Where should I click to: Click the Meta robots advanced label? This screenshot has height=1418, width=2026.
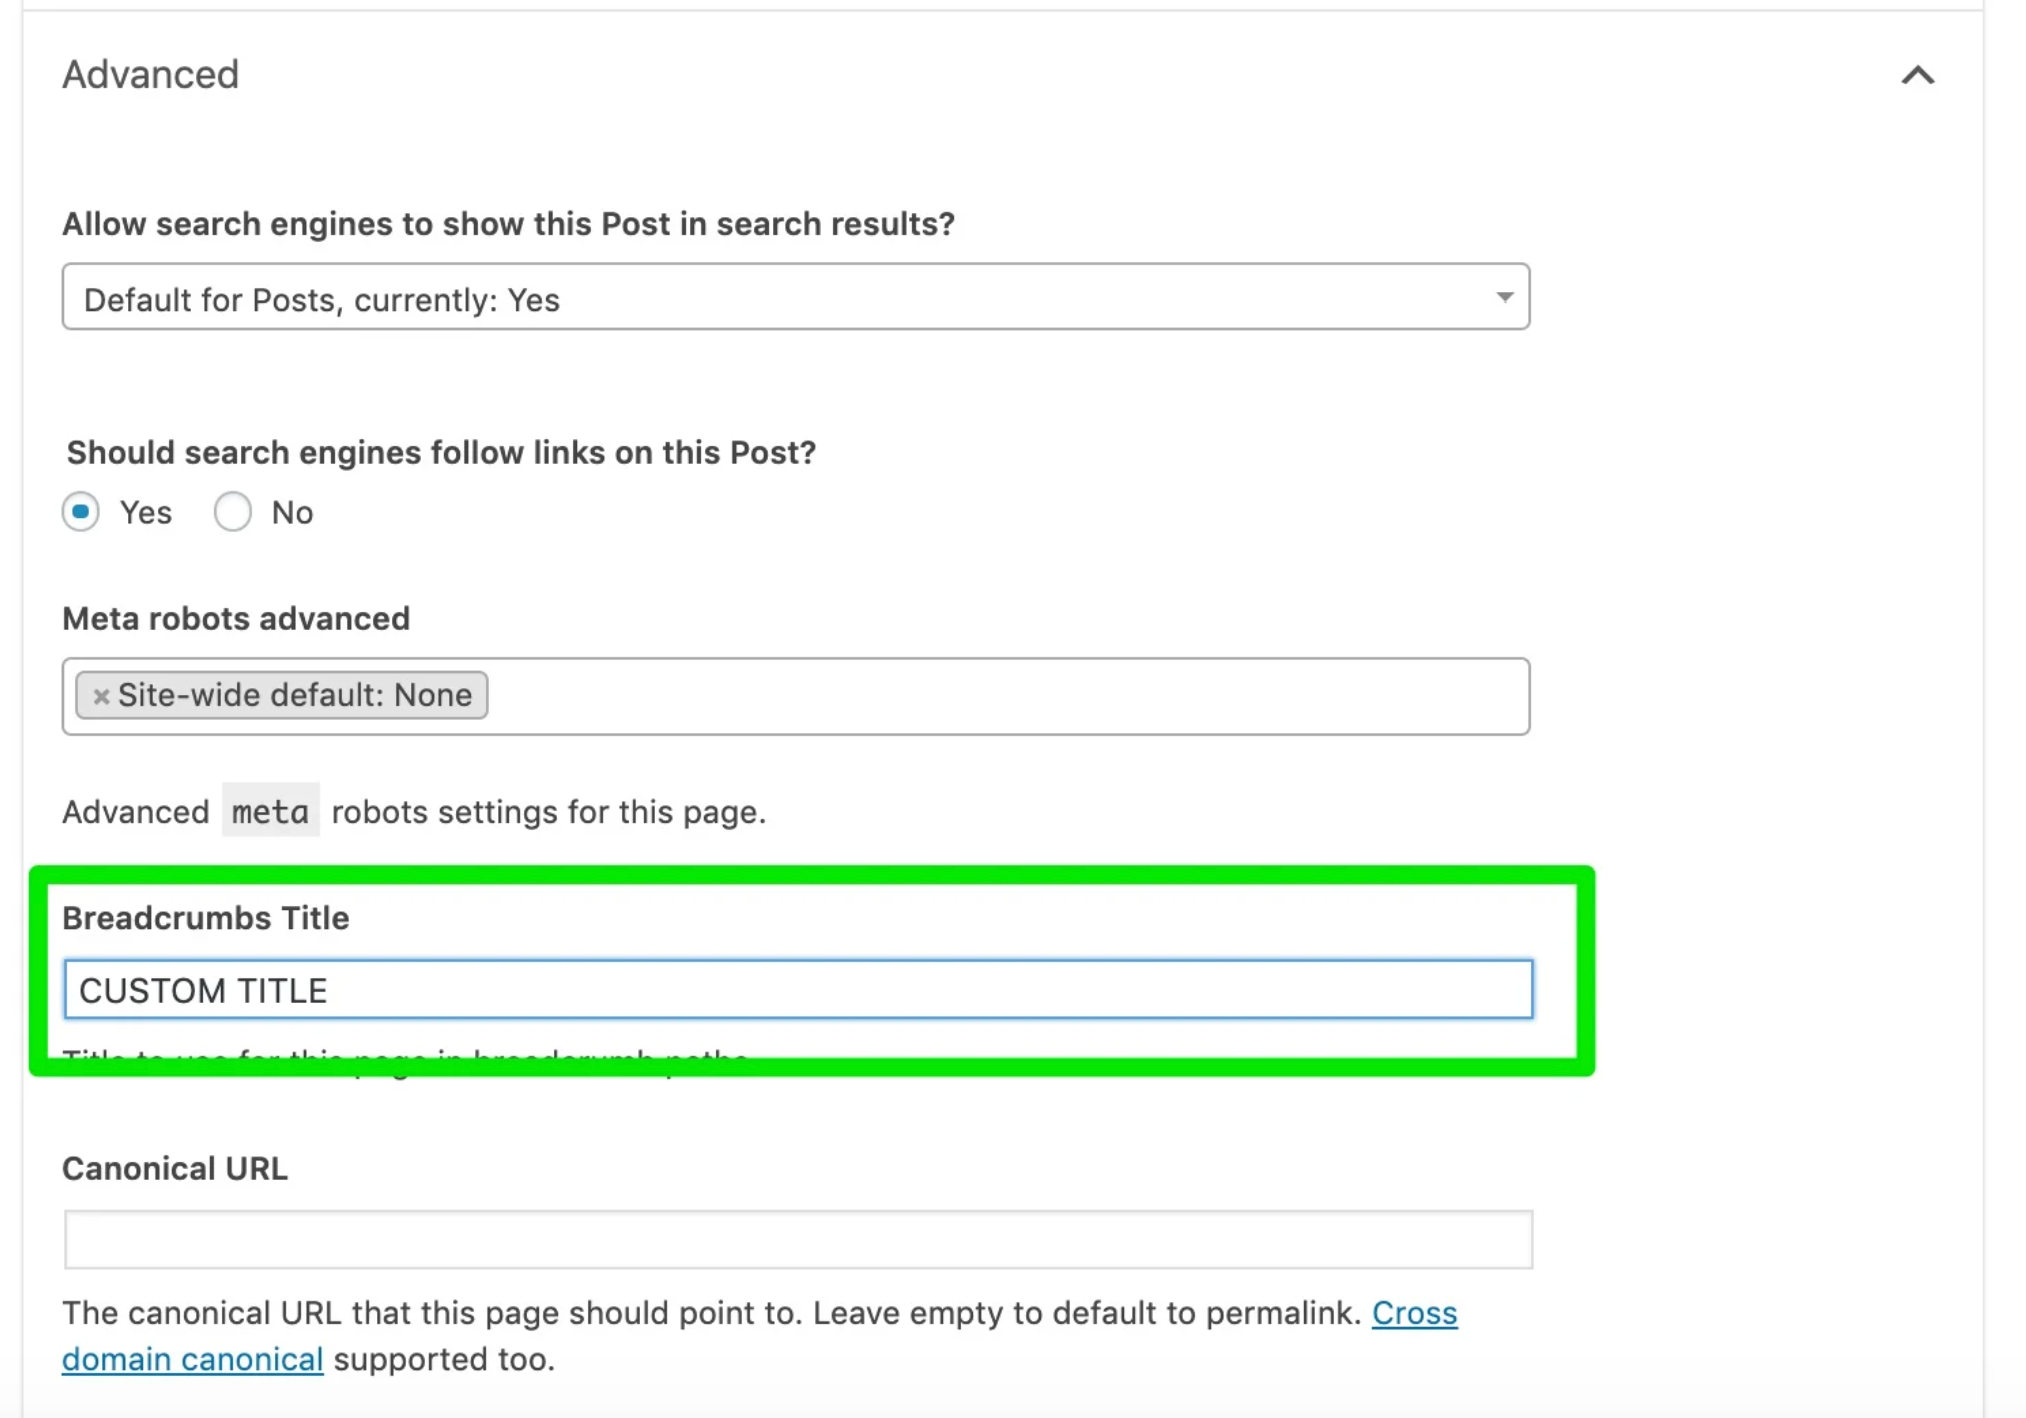tap(235, 618)
